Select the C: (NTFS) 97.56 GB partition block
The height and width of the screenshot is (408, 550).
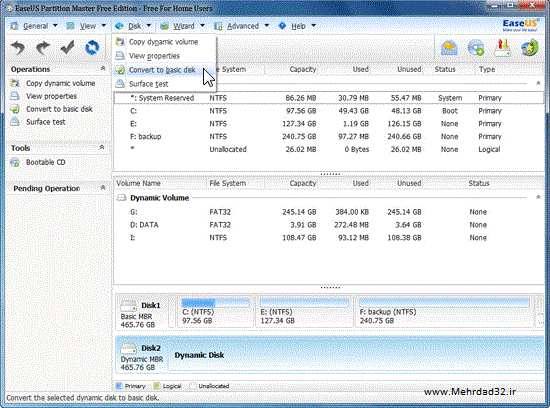click(215, 312)
